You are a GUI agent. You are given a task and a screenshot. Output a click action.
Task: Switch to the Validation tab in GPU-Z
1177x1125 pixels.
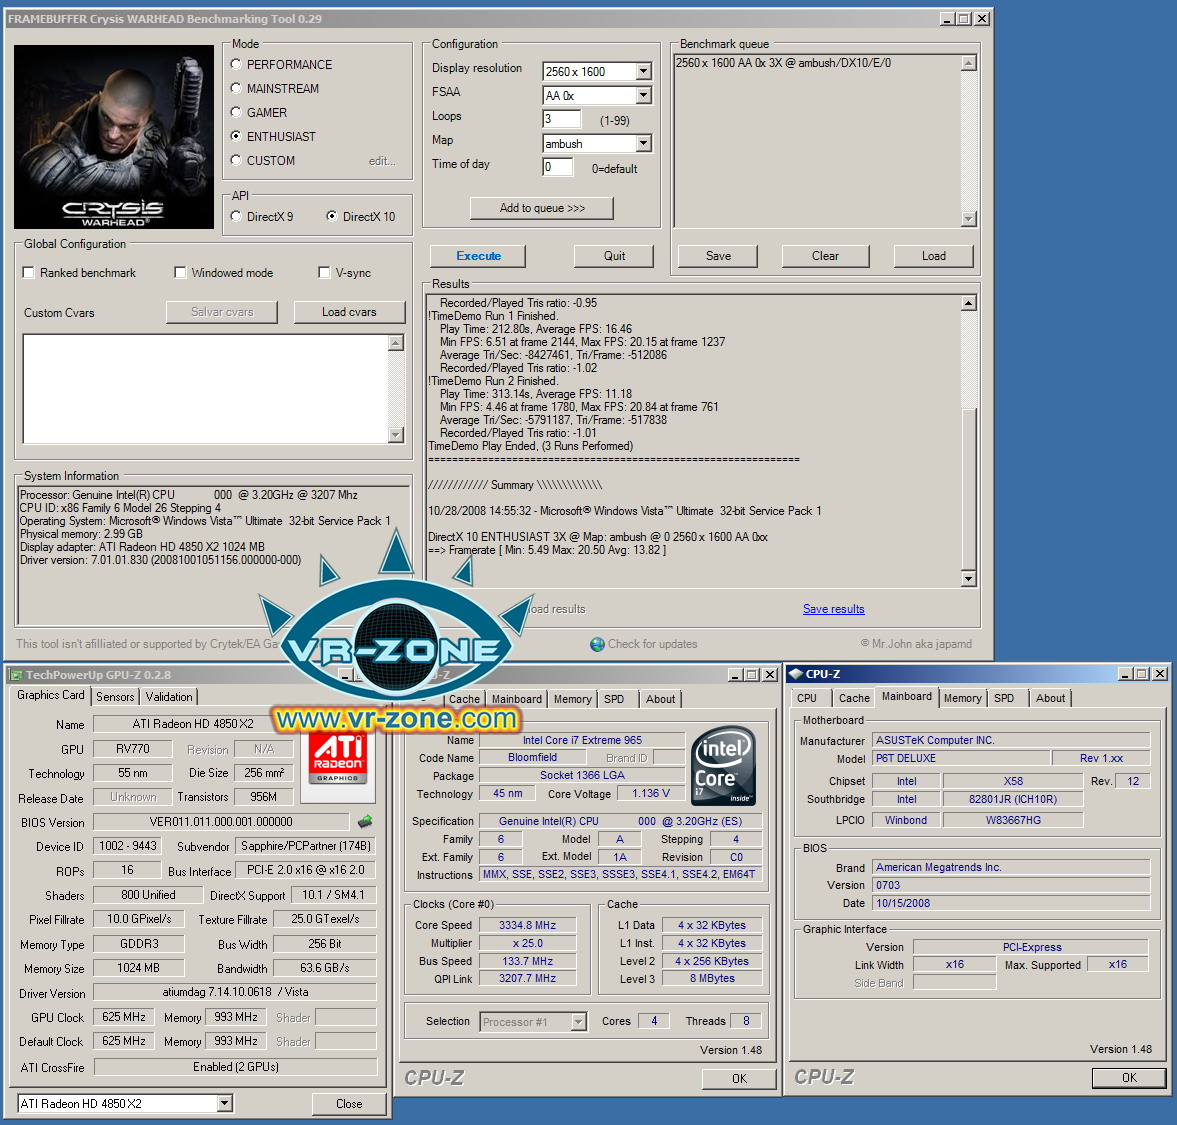click(x=169, y=696)
